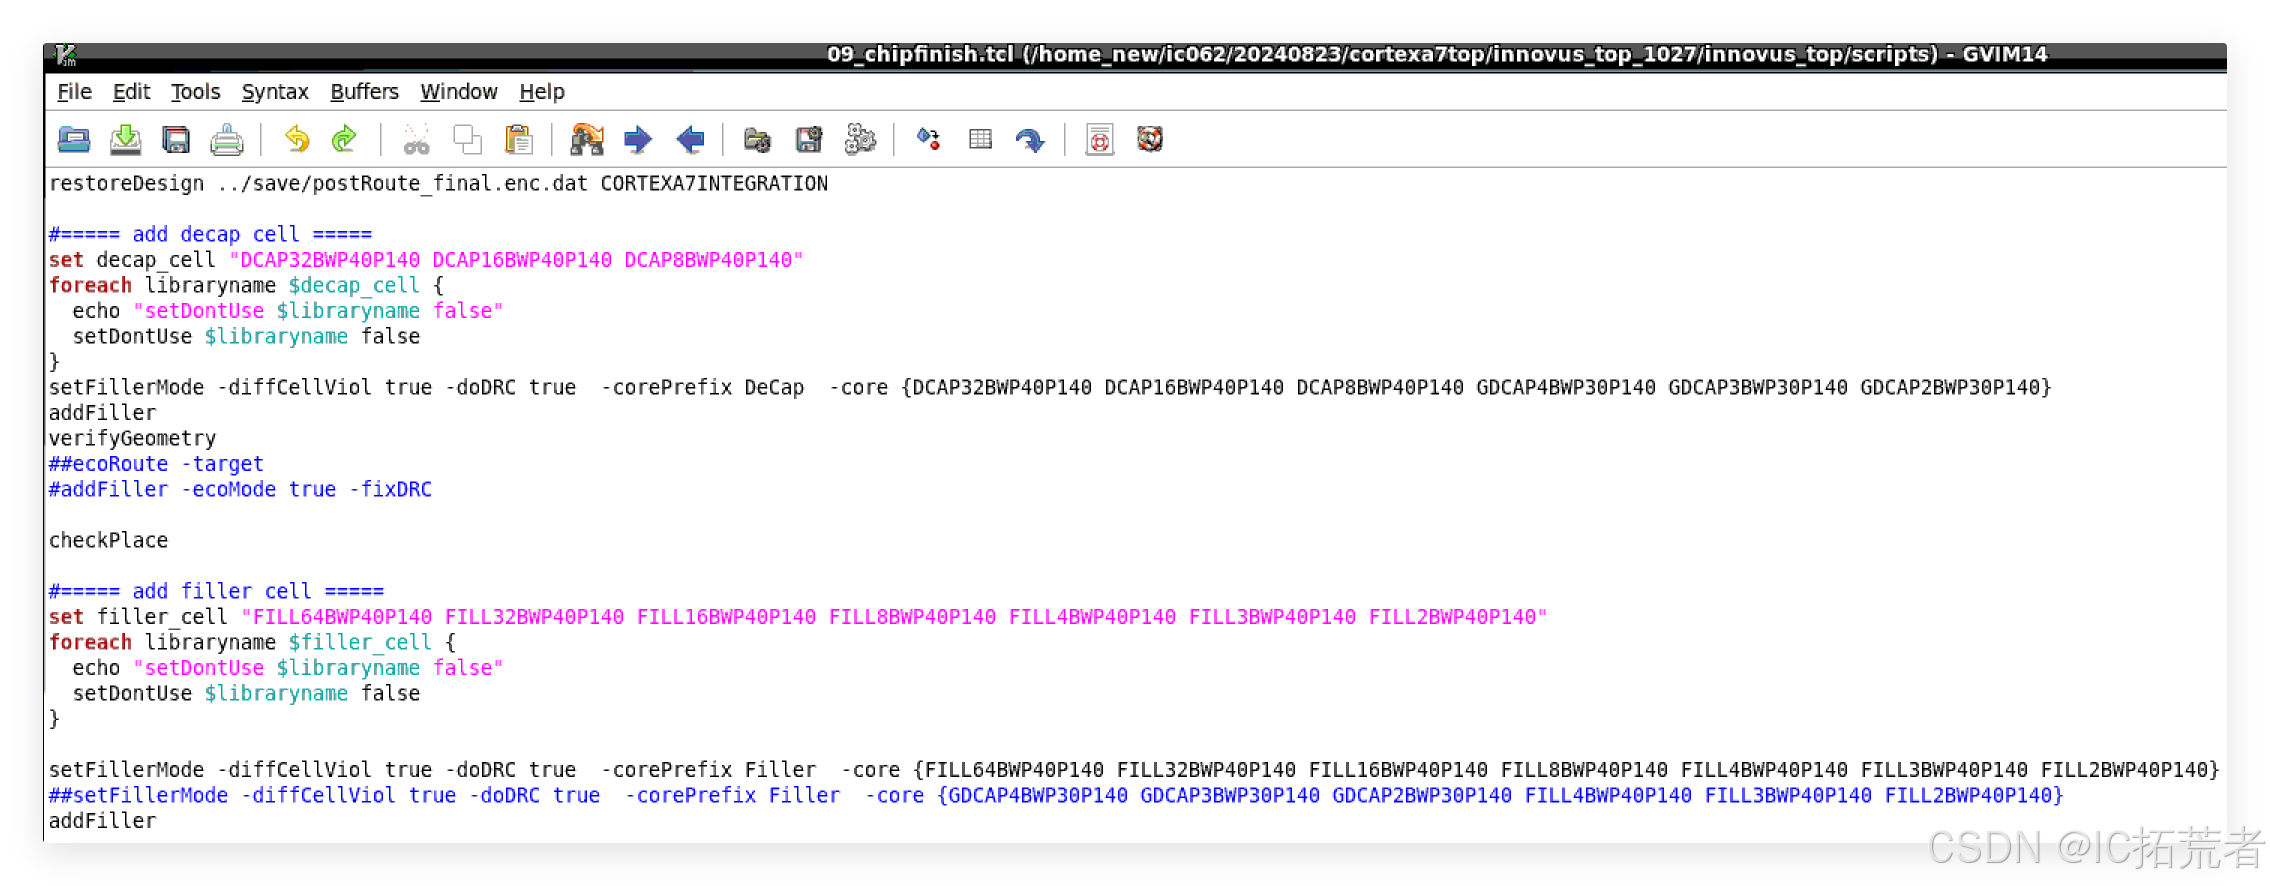Click the '#===== add decap cell =====' comment
2270x886 pixels.
pos(210,235)
